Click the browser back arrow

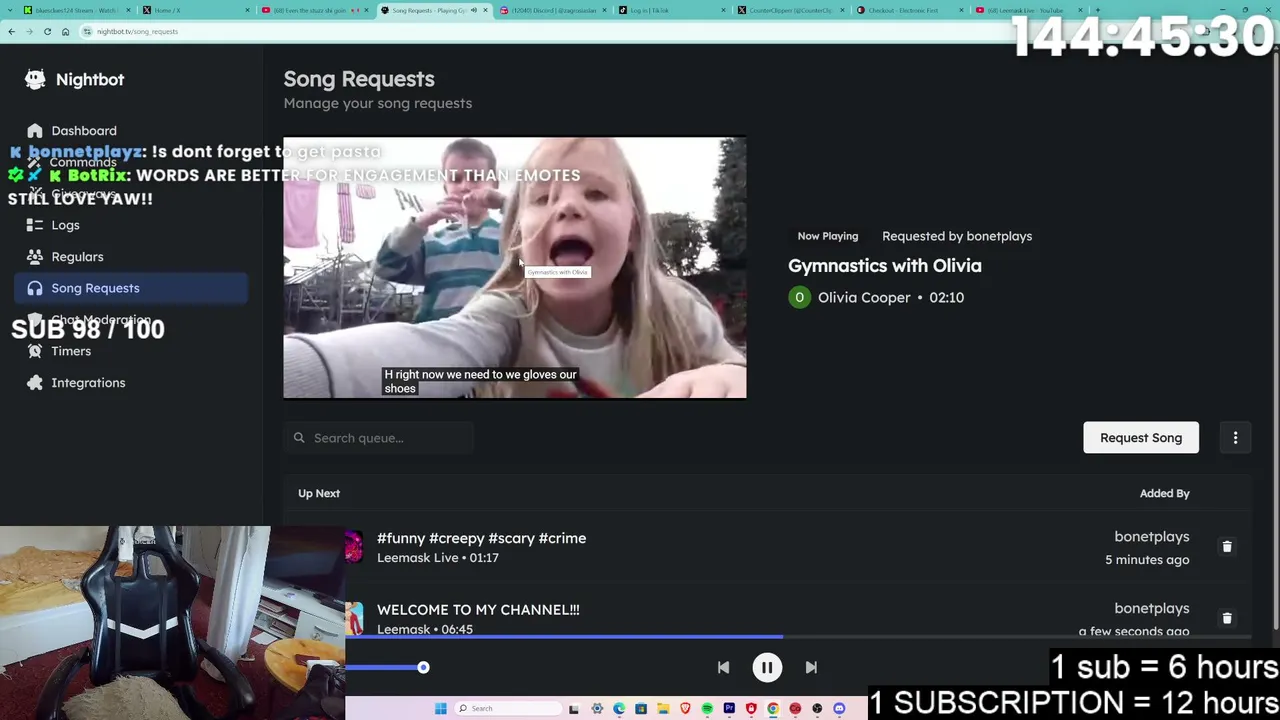coord(11,32)
